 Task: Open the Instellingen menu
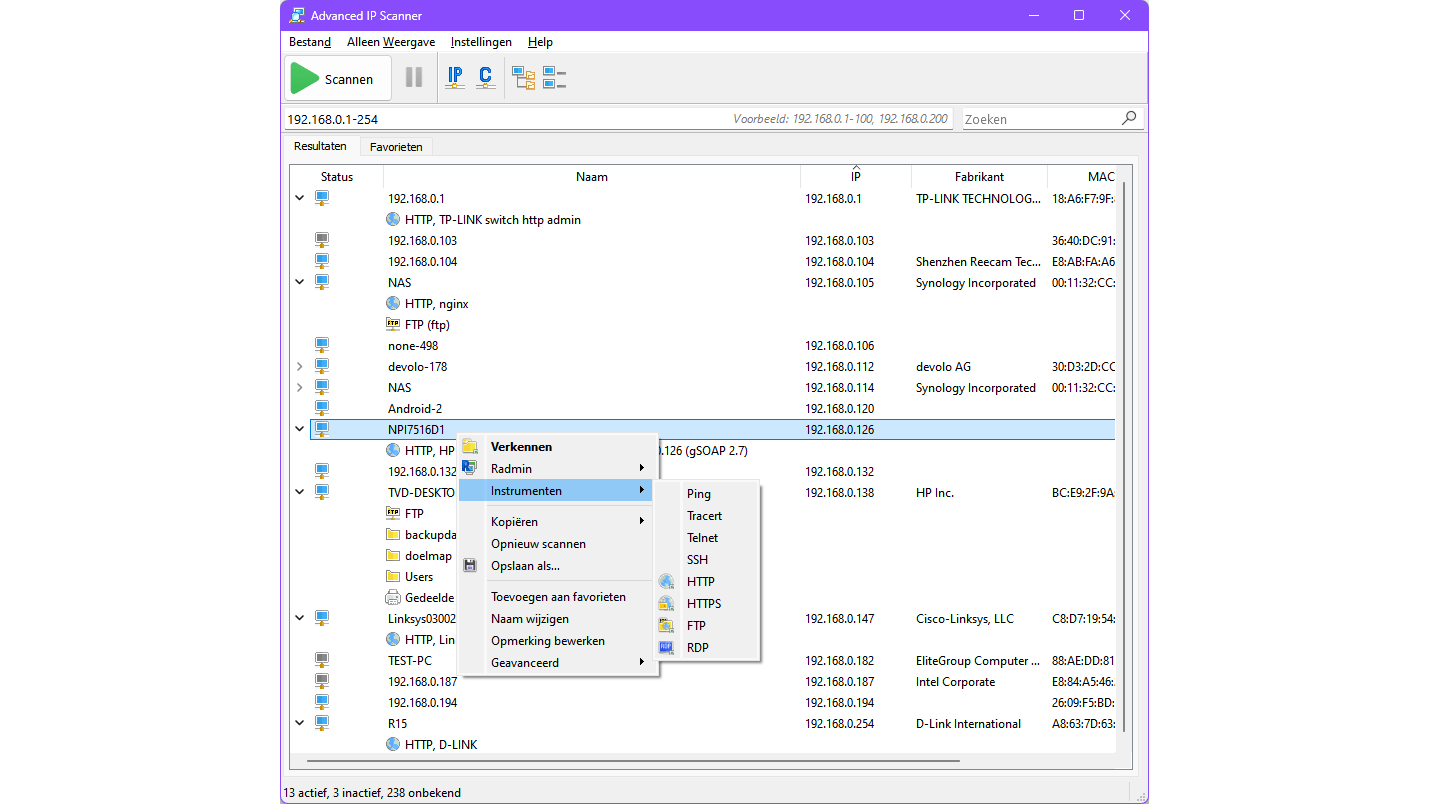coord(481,42)
